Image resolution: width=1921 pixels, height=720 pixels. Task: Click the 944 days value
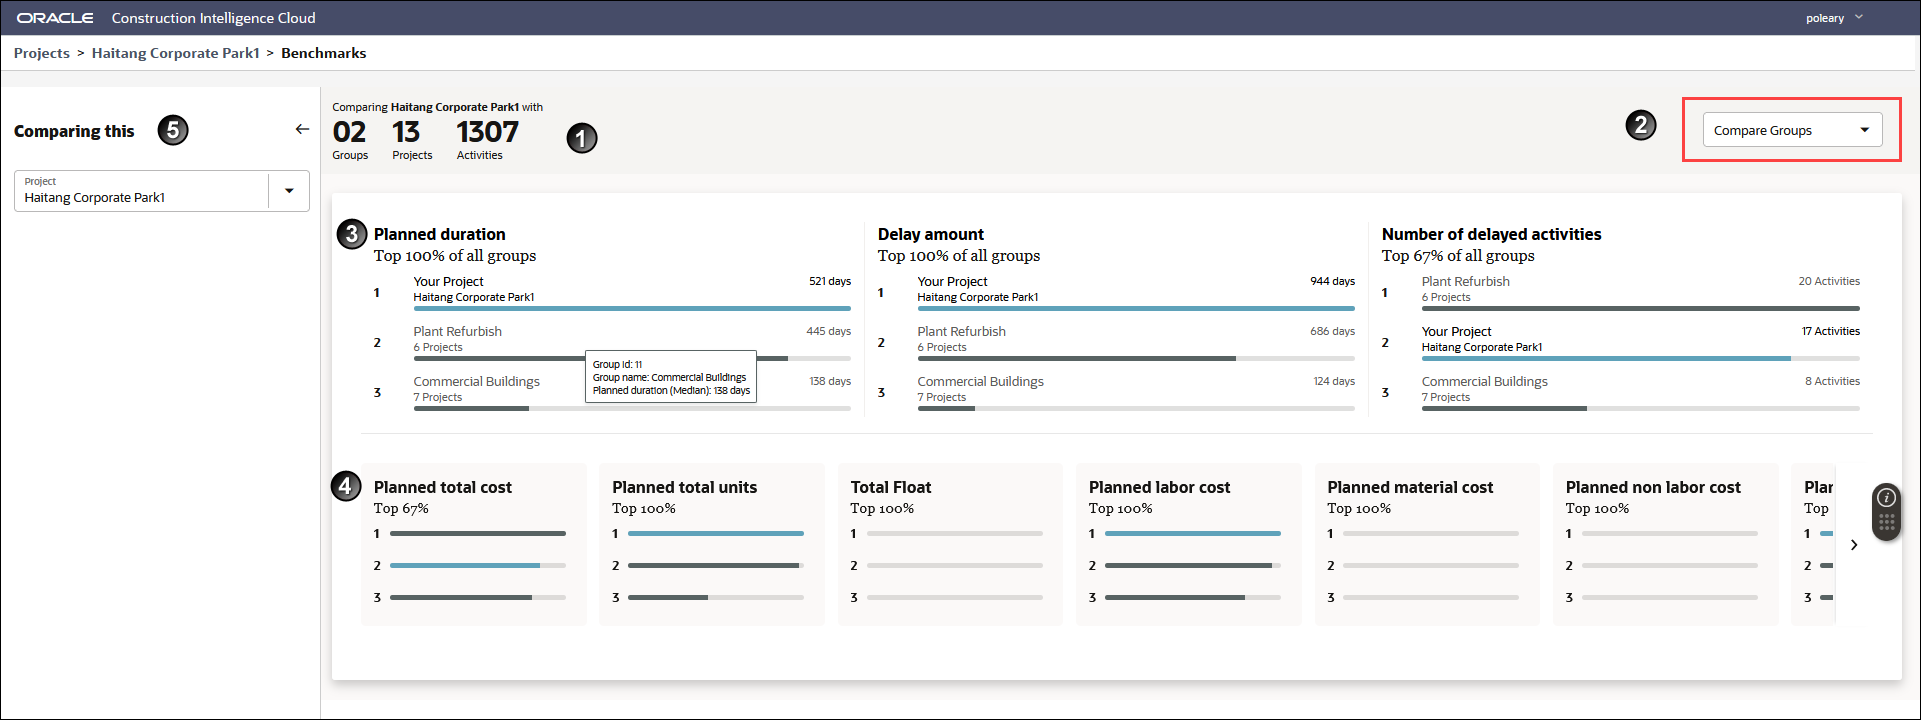1332,281
